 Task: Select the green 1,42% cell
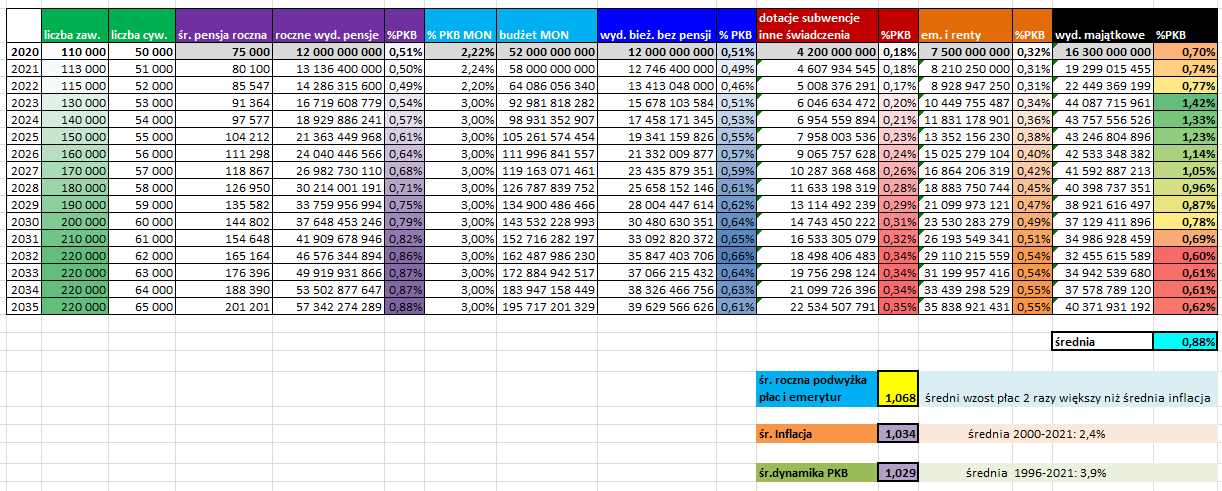coord(1186,101)
